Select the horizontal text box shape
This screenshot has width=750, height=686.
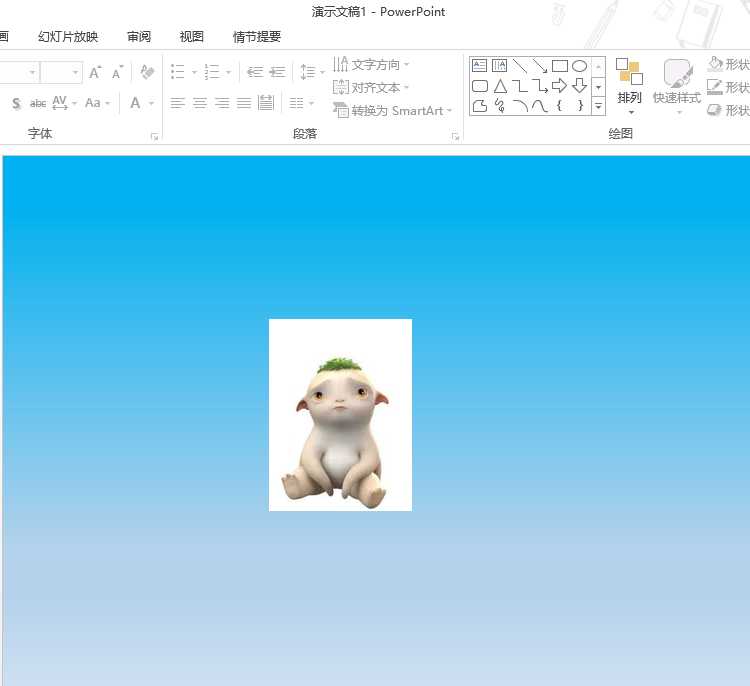click(479, 66)
